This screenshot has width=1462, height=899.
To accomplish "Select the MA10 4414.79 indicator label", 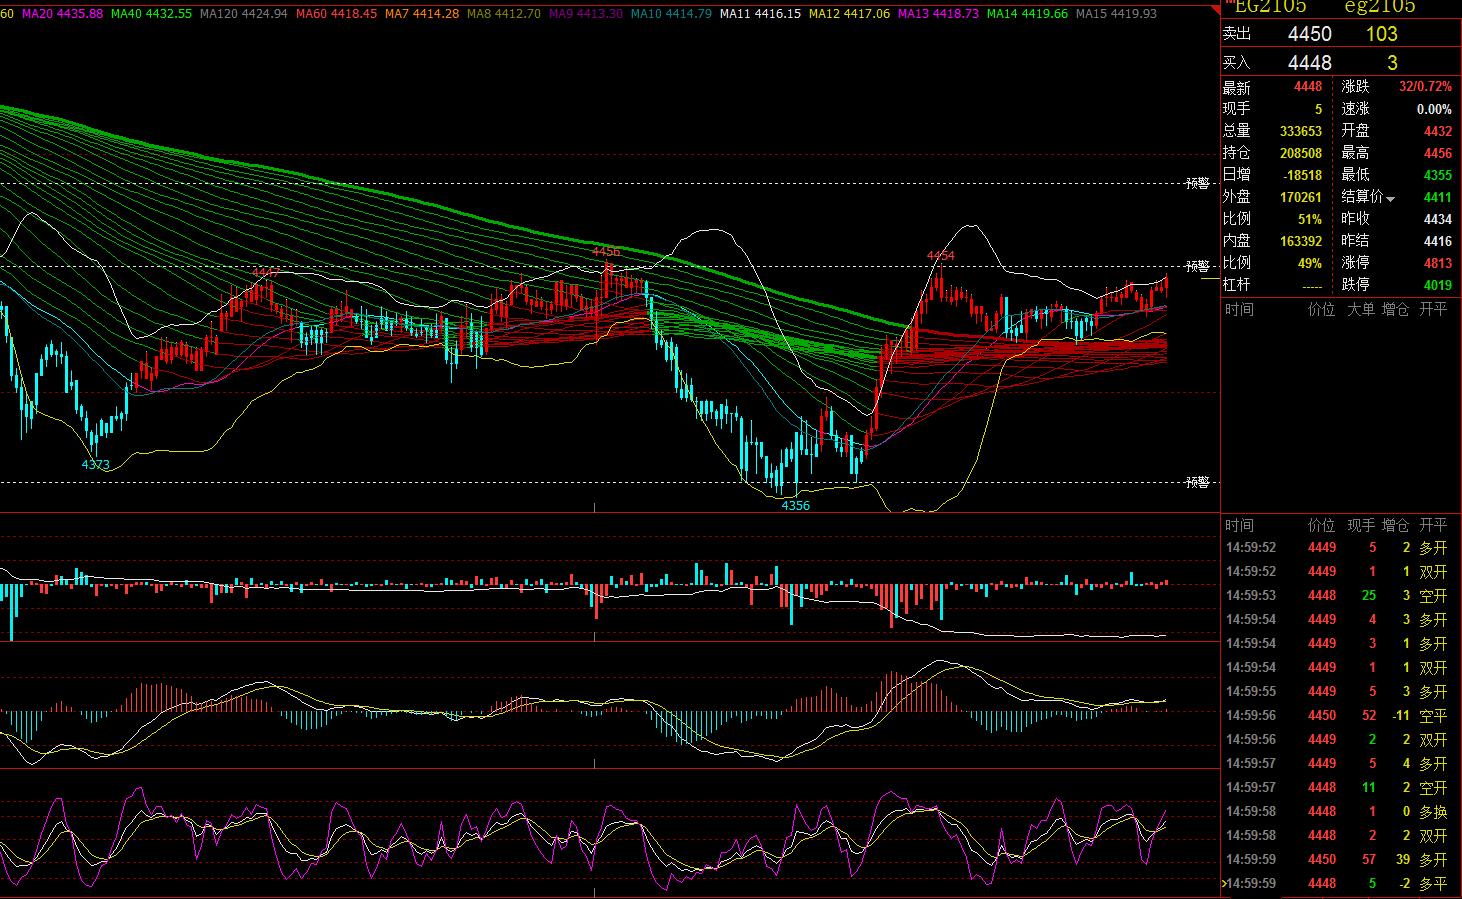I will point(671,14).
